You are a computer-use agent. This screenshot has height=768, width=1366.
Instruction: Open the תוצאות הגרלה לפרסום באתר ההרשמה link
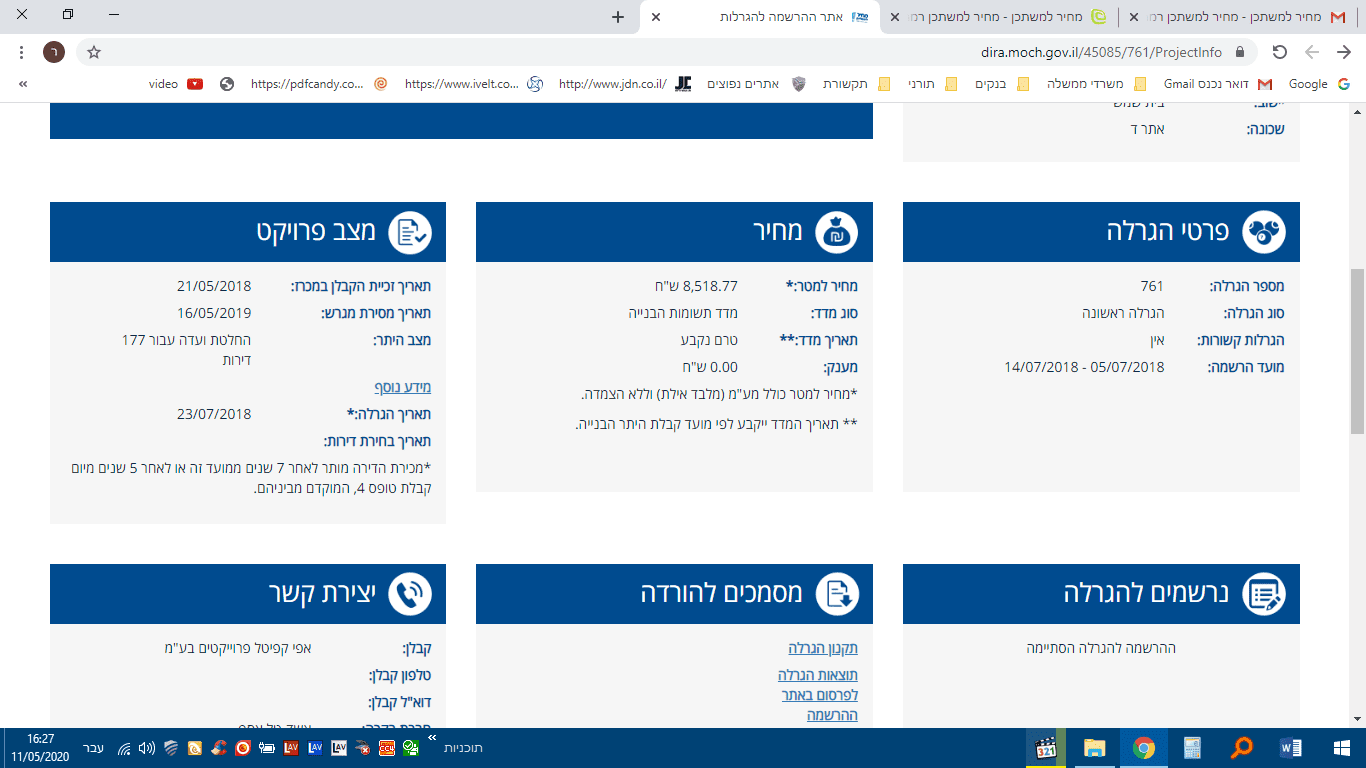(x=818, y=695)
